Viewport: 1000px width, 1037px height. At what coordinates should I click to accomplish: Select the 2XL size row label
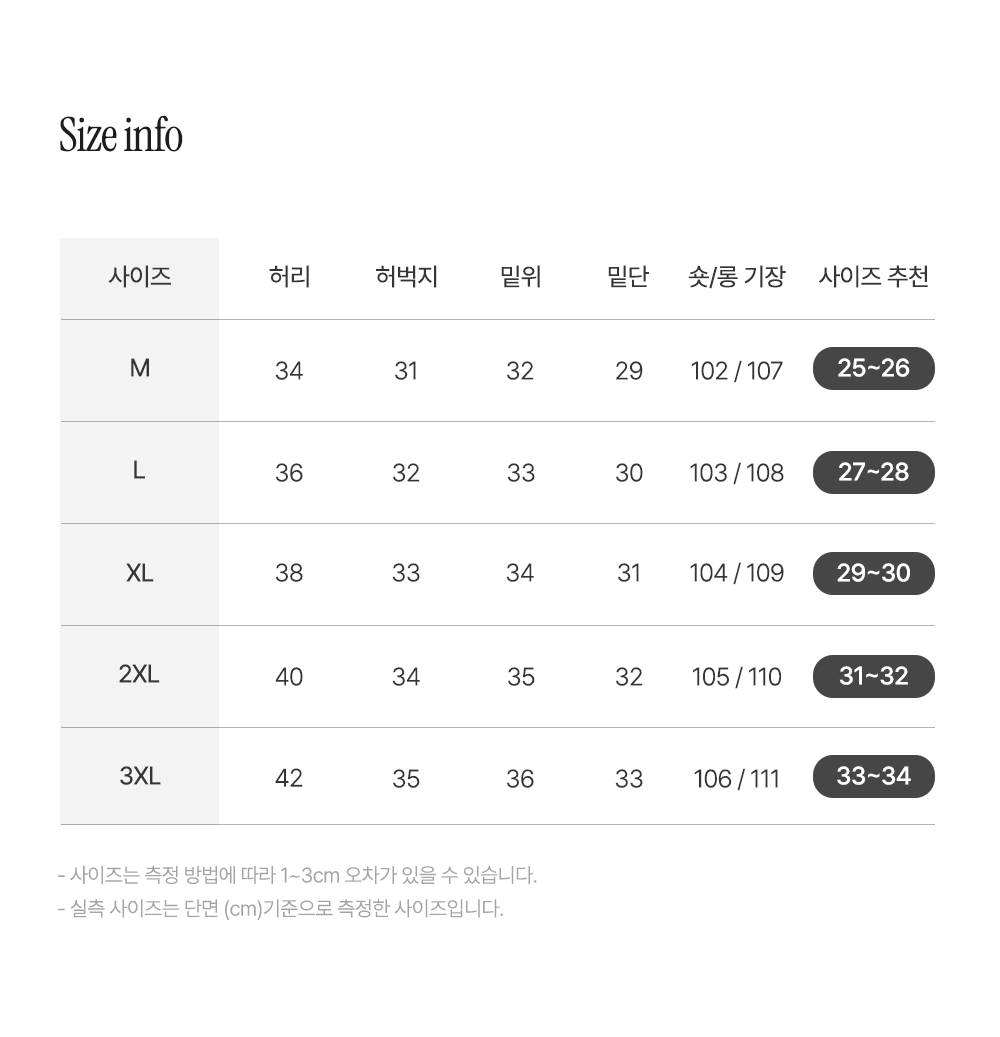tap(139, 674)
